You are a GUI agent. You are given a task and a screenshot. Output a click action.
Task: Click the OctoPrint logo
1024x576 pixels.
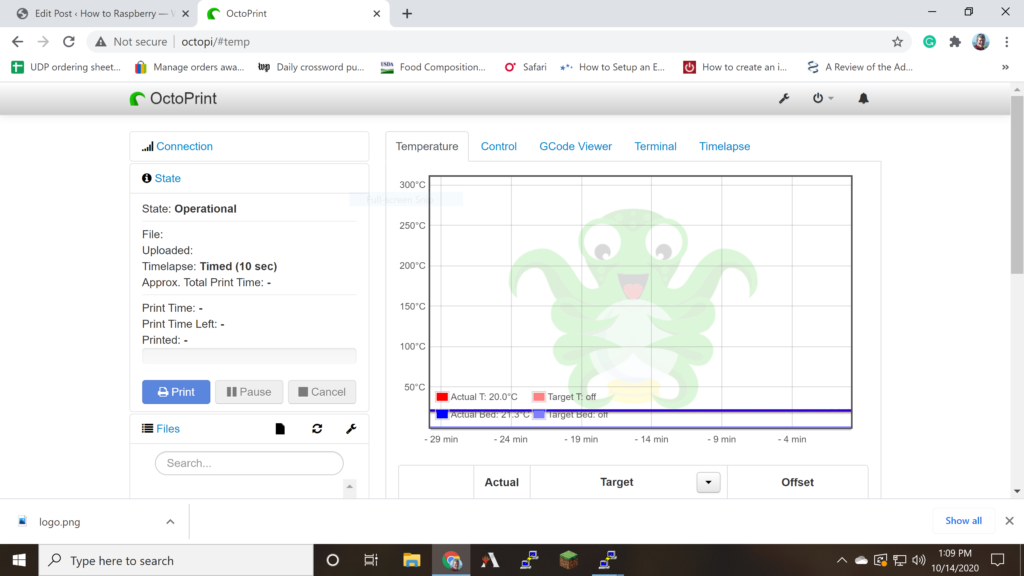[173, 99]
